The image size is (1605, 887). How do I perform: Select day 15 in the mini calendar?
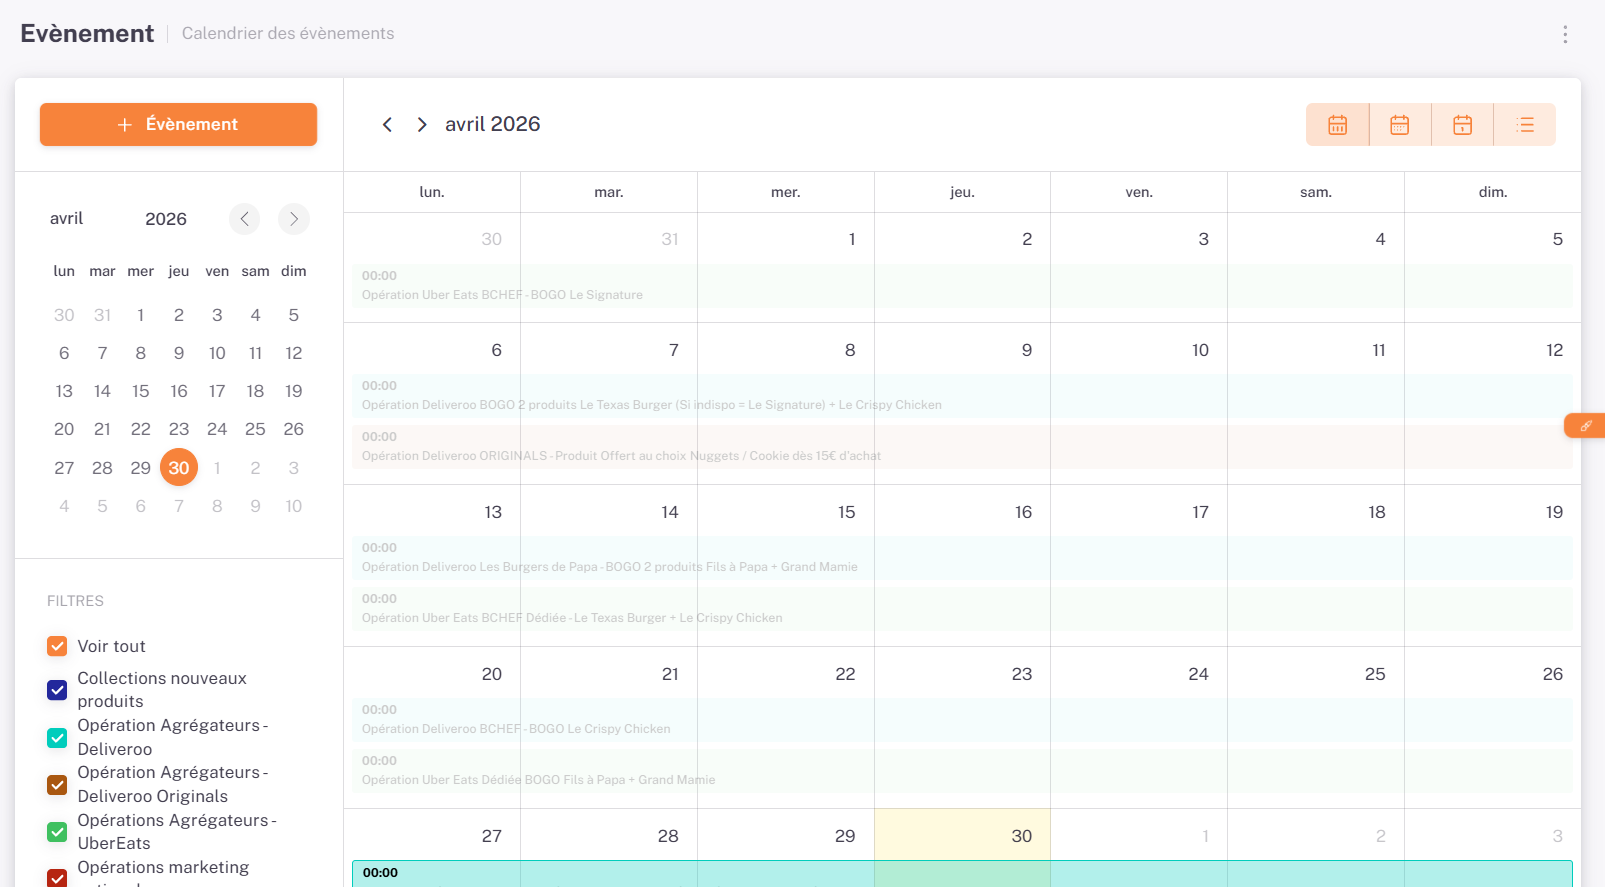tap(141, 391)
